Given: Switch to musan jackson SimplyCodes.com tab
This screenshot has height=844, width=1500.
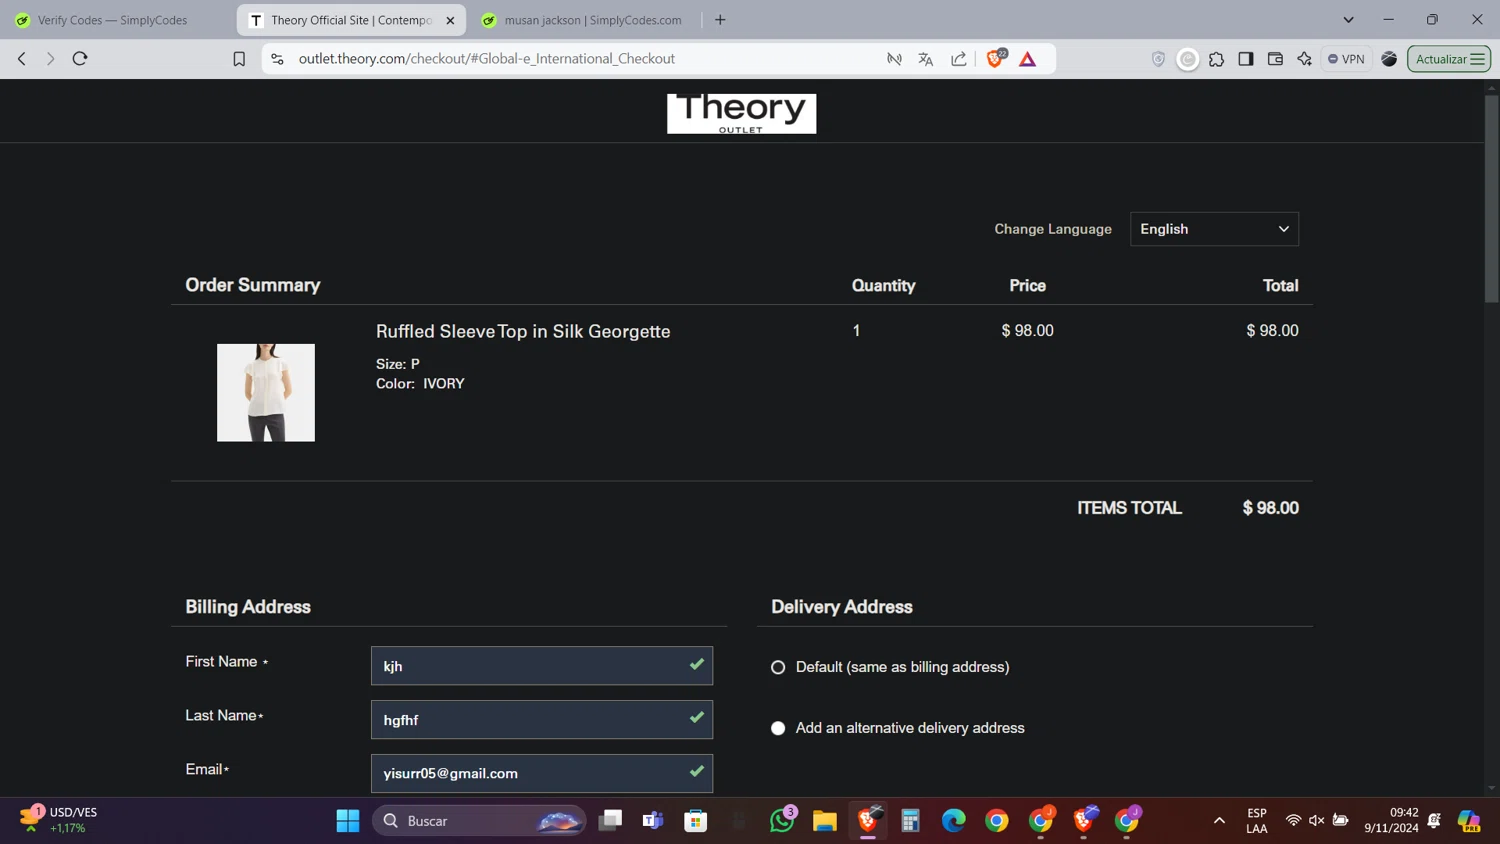Looking at the screenshot, I should (x=584, y=20).
